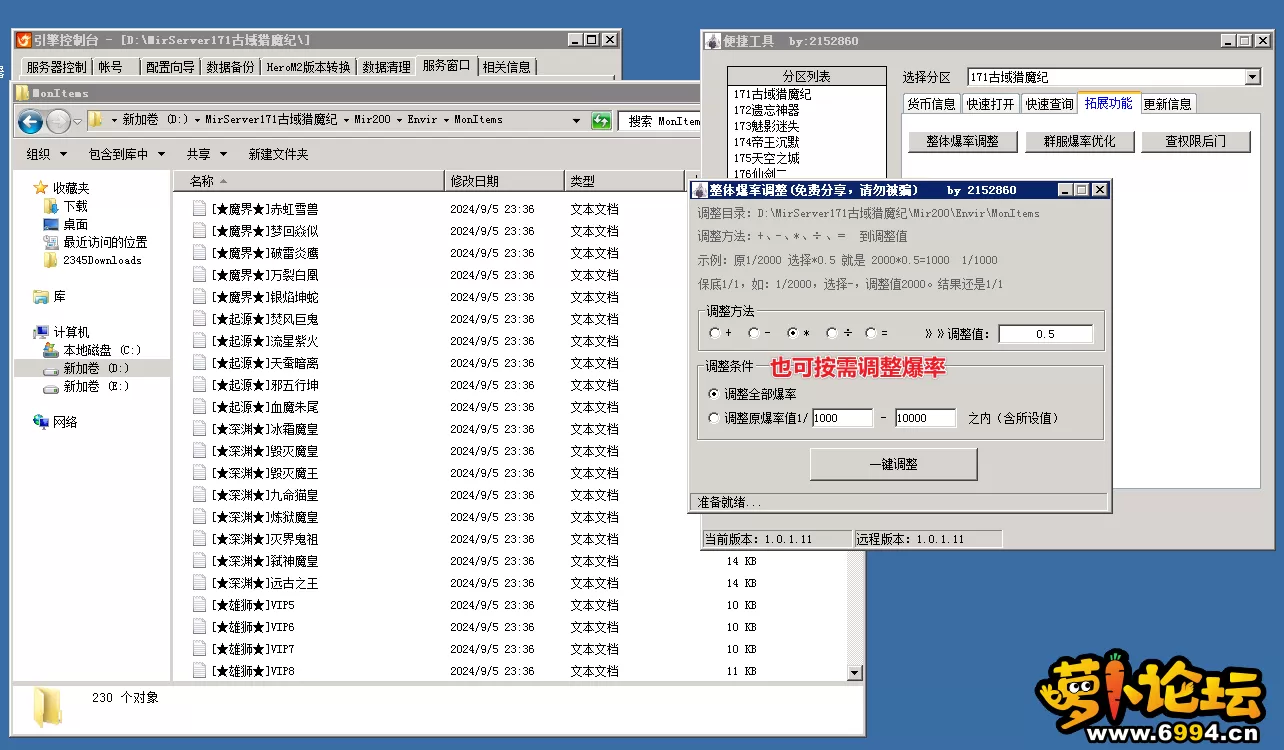Click the folder icon at address bar start
Image resolution: width=1284 pixels, height=750 pixels.
point(96,120)
